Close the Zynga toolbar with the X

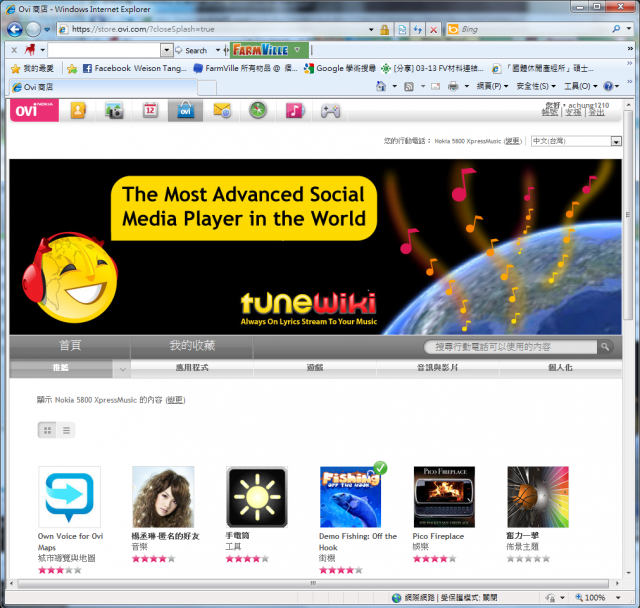tap(14, 50)
